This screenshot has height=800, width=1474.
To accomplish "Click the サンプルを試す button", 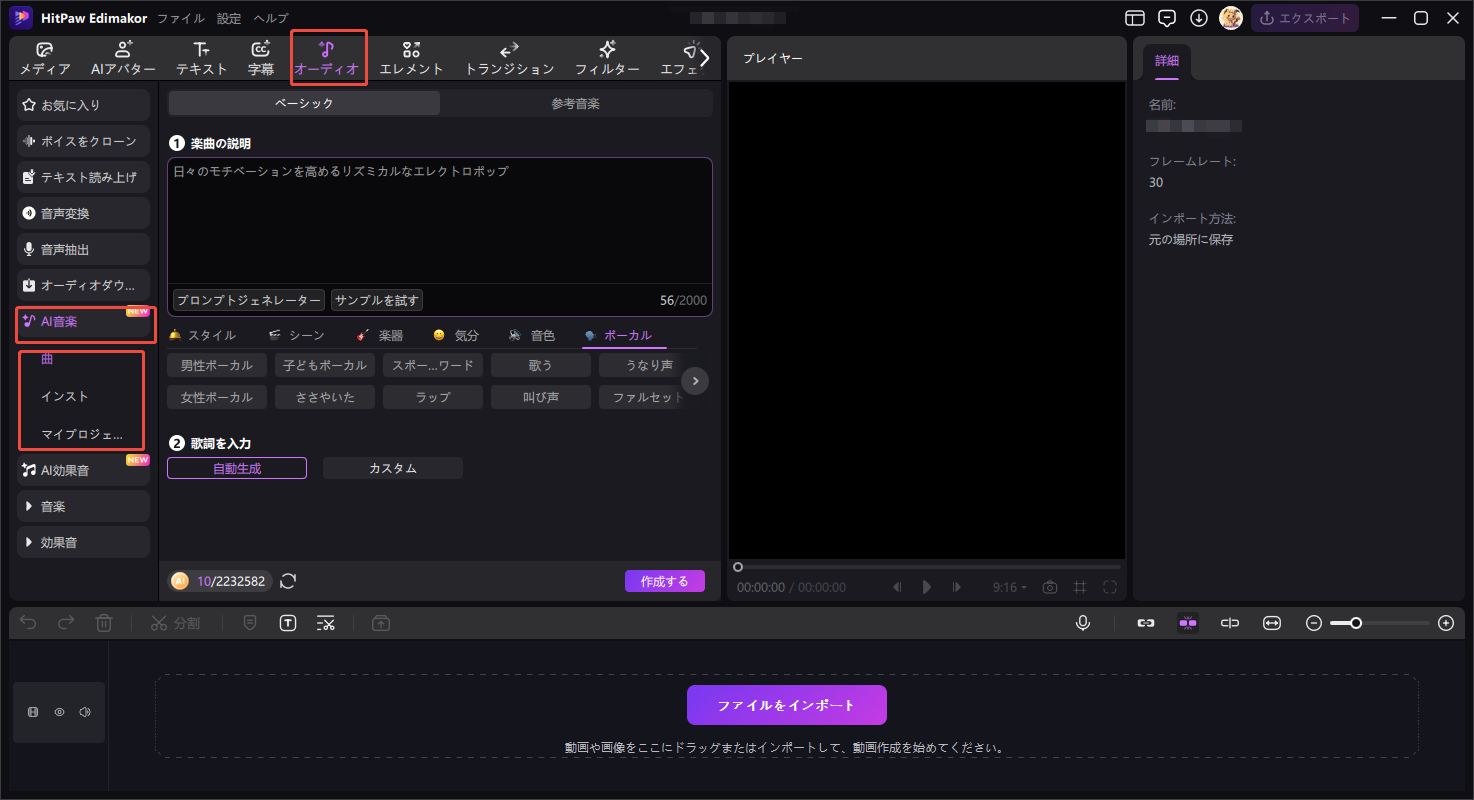I will 377,300.
